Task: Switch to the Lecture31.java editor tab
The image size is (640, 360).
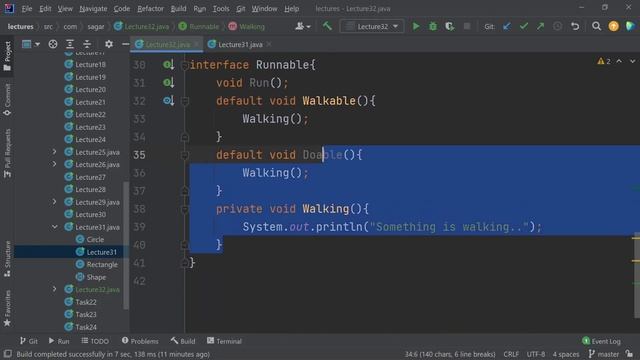Action: coord(240,44)
